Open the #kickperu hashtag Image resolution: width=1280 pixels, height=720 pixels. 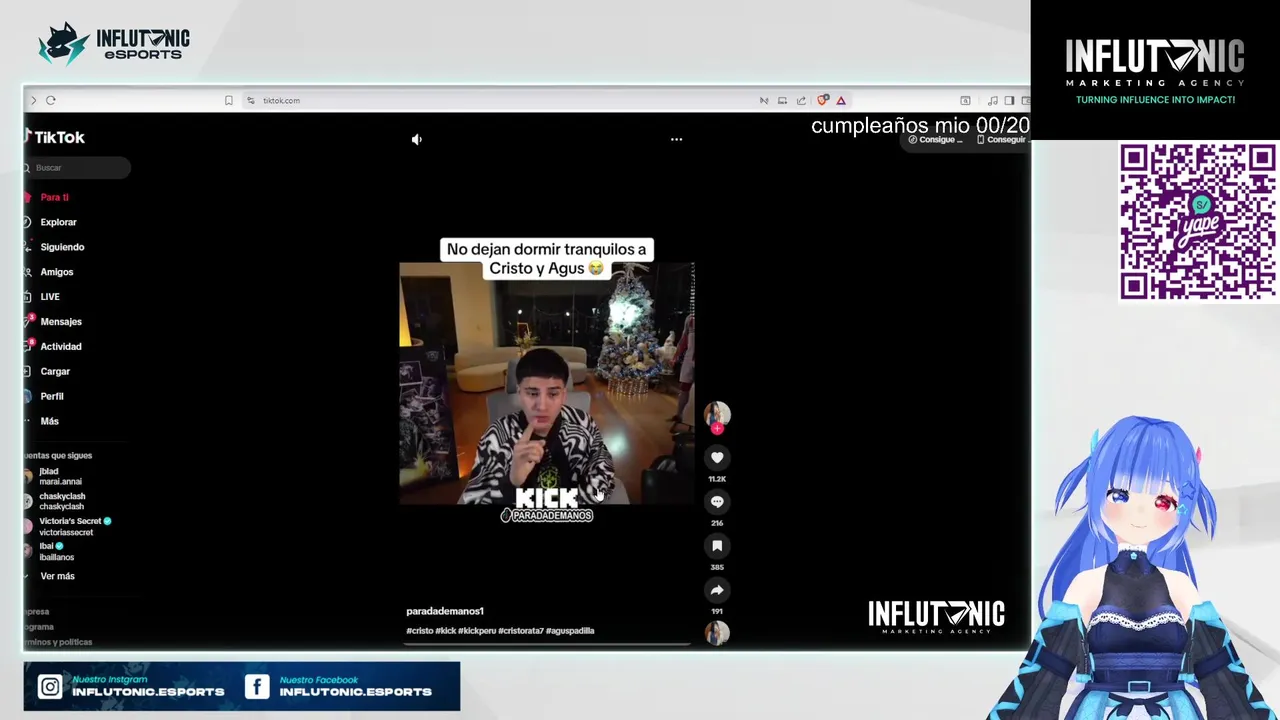click(x=477, y=631)
